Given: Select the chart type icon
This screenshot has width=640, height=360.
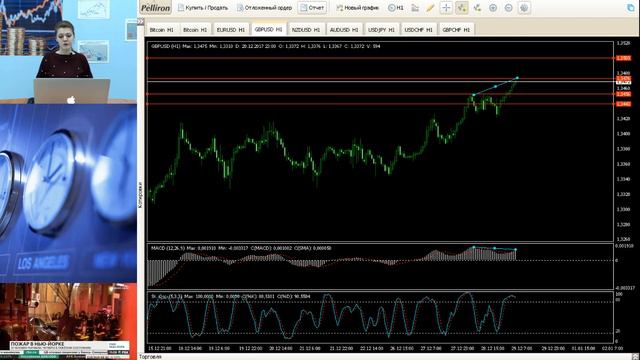Looking at the screenshot, I should tap(415, 8).
